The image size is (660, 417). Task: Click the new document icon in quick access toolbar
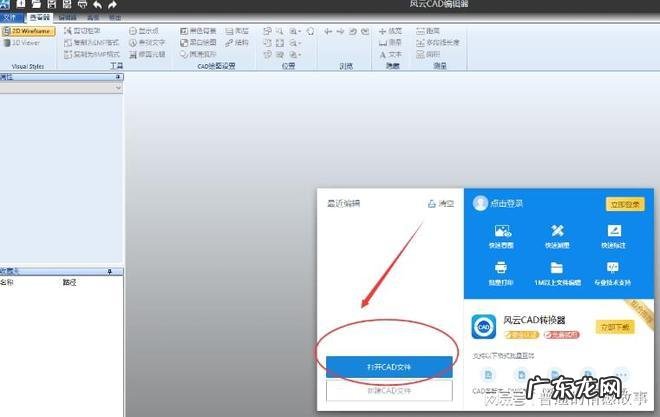(x=21, y=4)
